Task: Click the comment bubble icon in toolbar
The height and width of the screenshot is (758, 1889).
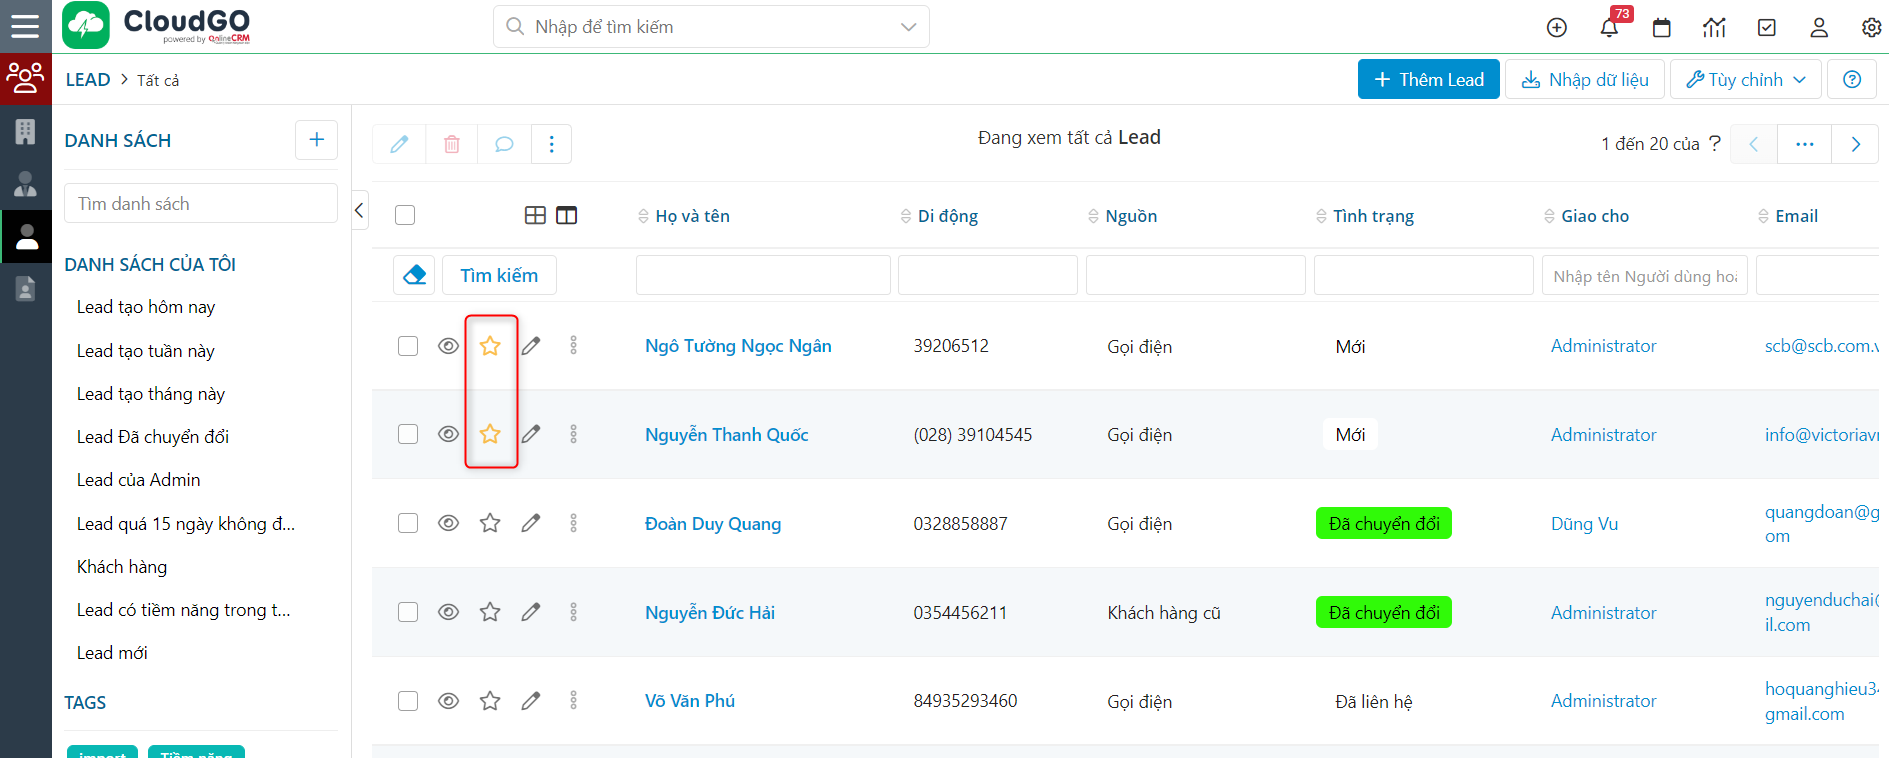Action: pos(504,144)
